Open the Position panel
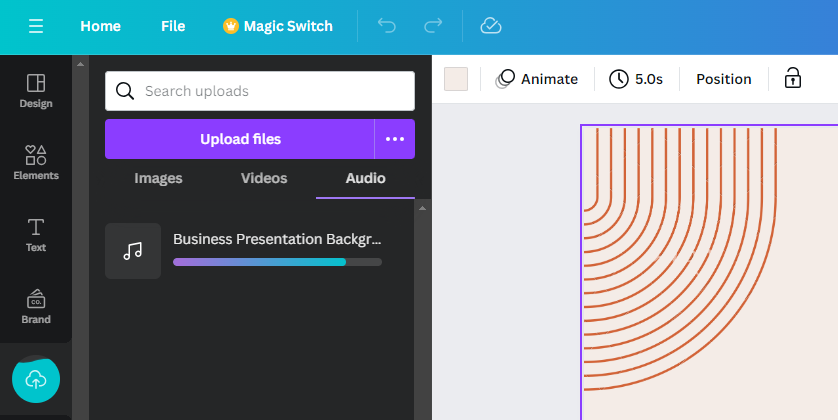 click(724, 79)
